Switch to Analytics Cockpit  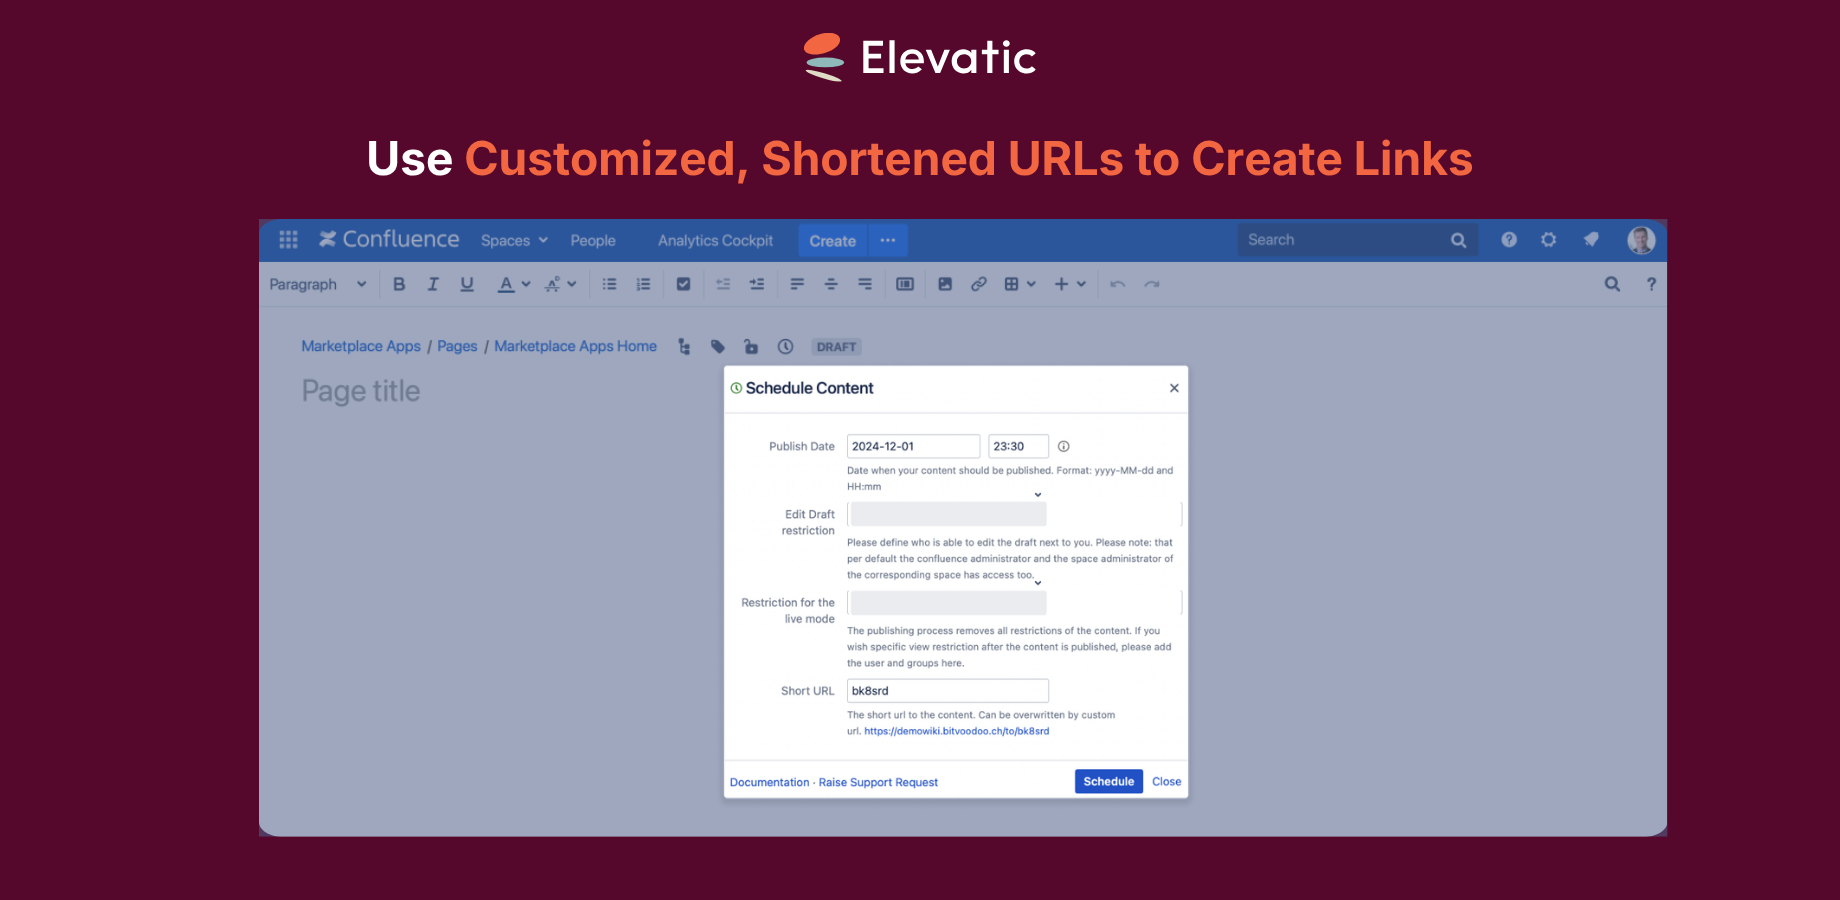(x=714, y=240)
